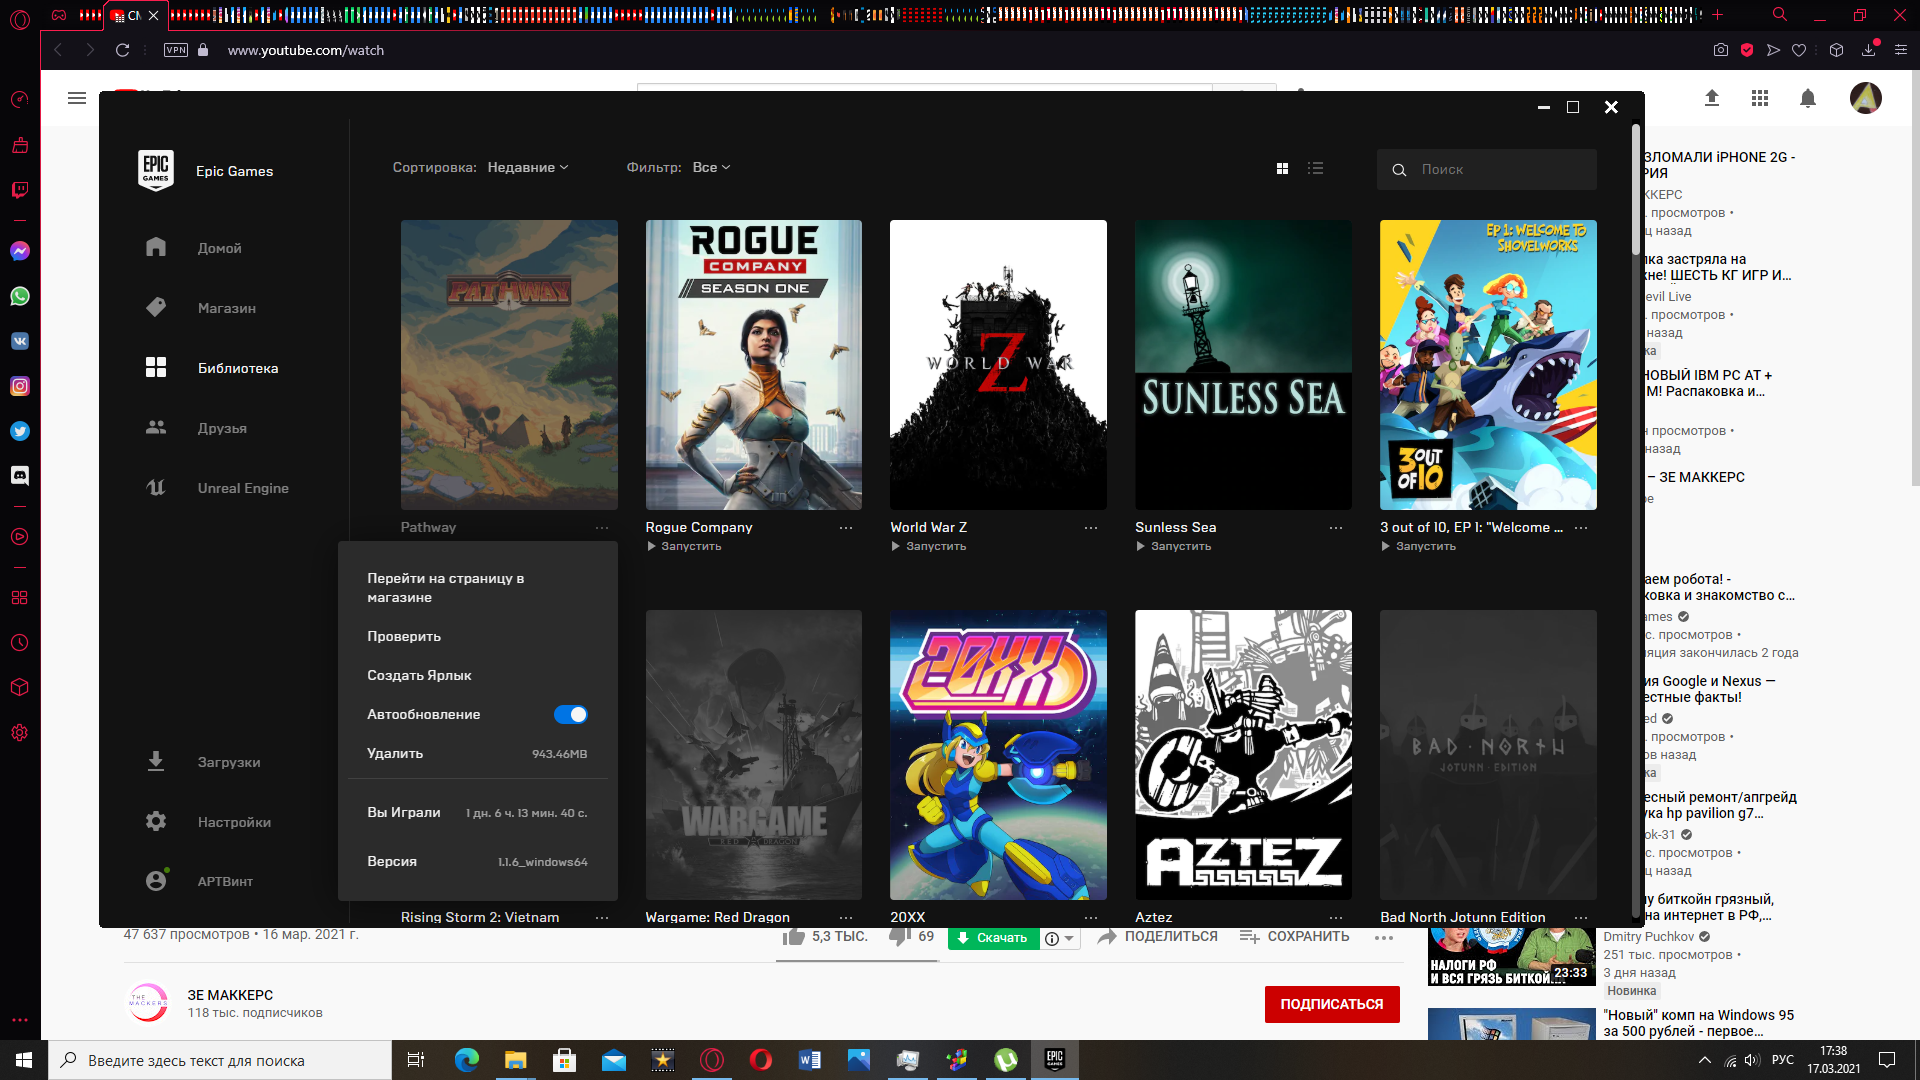Open Windows Start menu
This screenshot has height=1080, width=1920.
(x=24, y=1060)
